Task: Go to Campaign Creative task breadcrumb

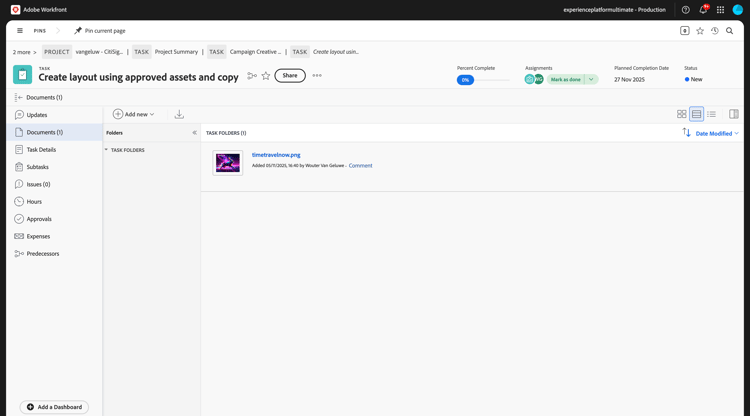Action: [255, 52]
